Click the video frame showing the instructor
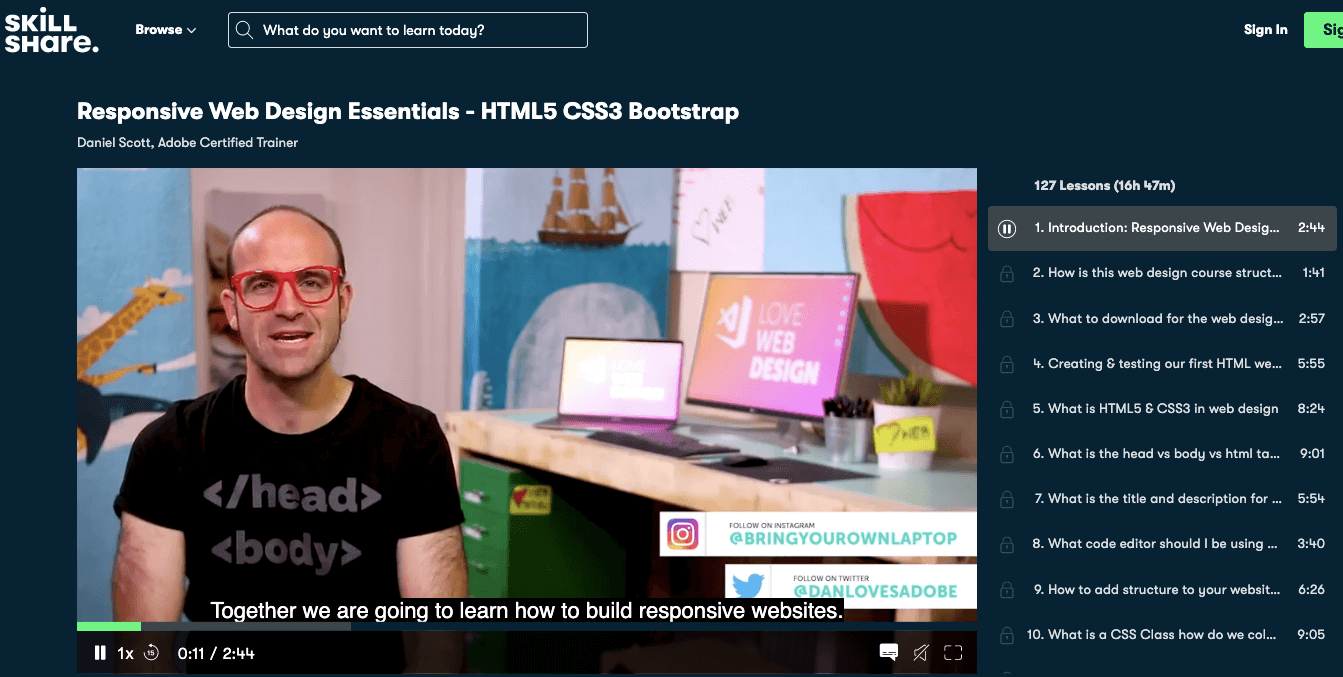Screen dimensions: 1343x677 click(527, 395)
